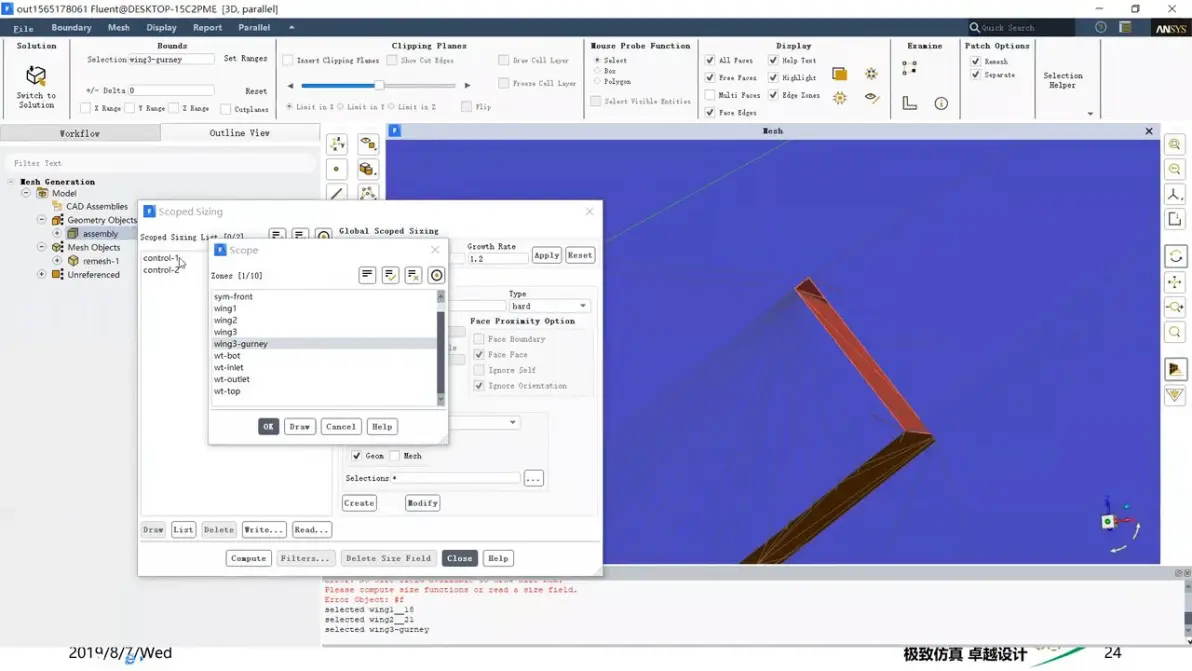
Task: Click the layout icon next to Quick Search
Action: (1126, 27)
